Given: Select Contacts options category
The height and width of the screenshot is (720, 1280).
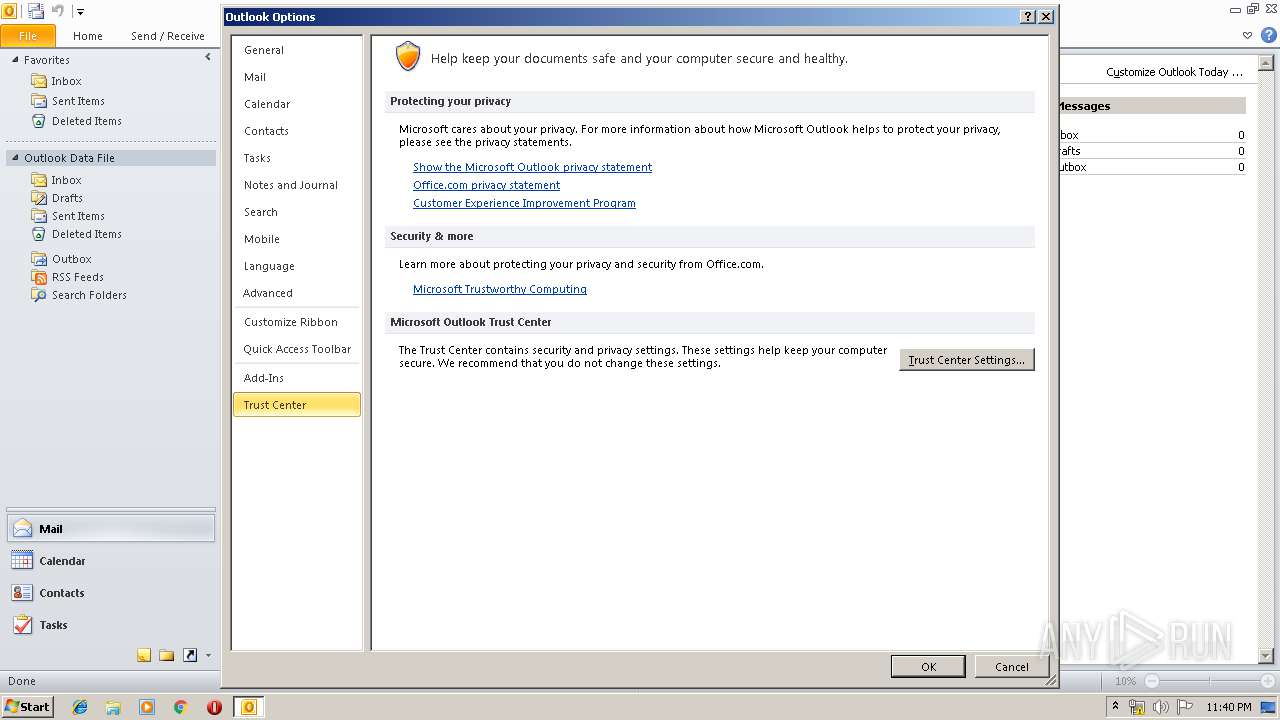Looking at the screenshot, I should 297,131.
